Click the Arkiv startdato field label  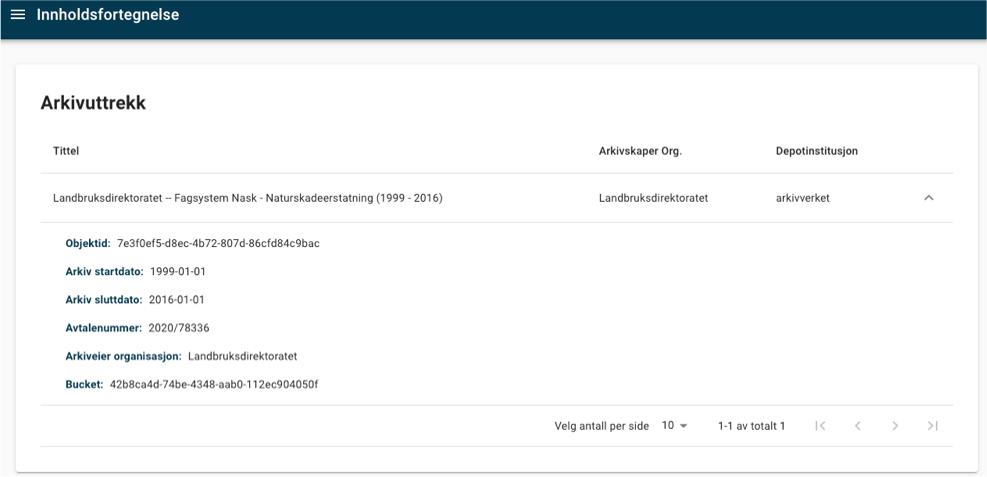104,272
